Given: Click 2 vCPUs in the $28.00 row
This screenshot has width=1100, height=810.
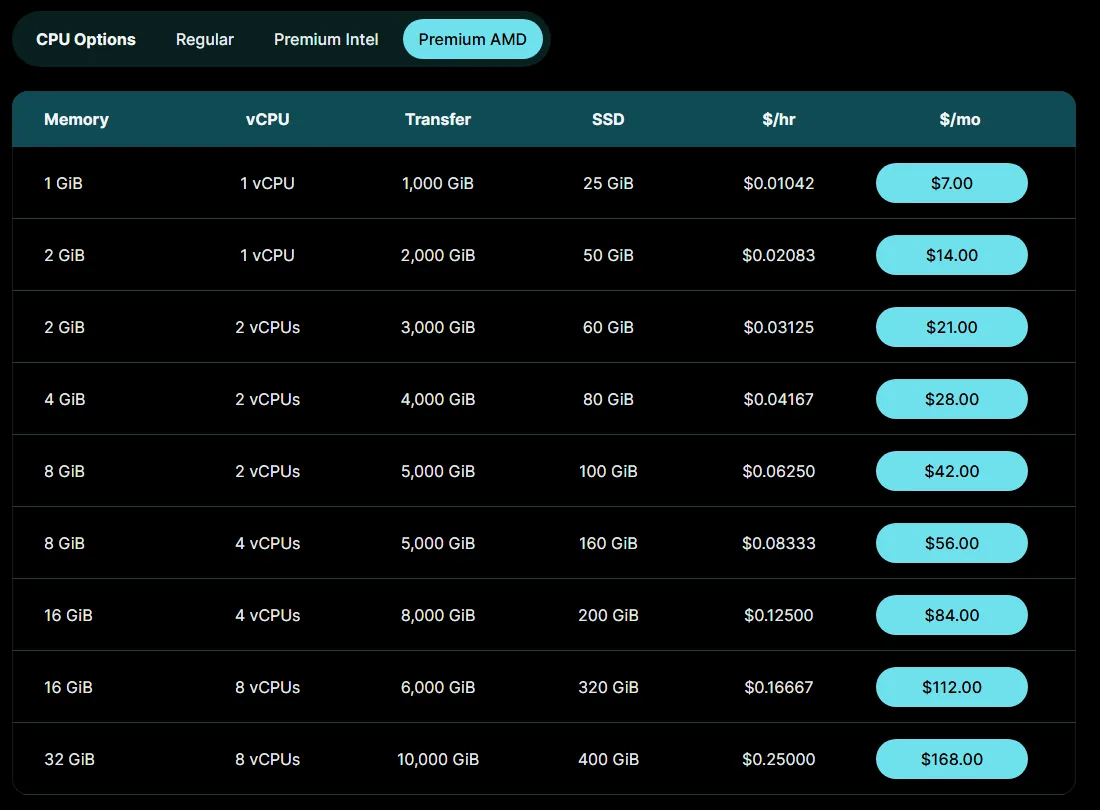Looking at the screenshot, I should point(267,399).
